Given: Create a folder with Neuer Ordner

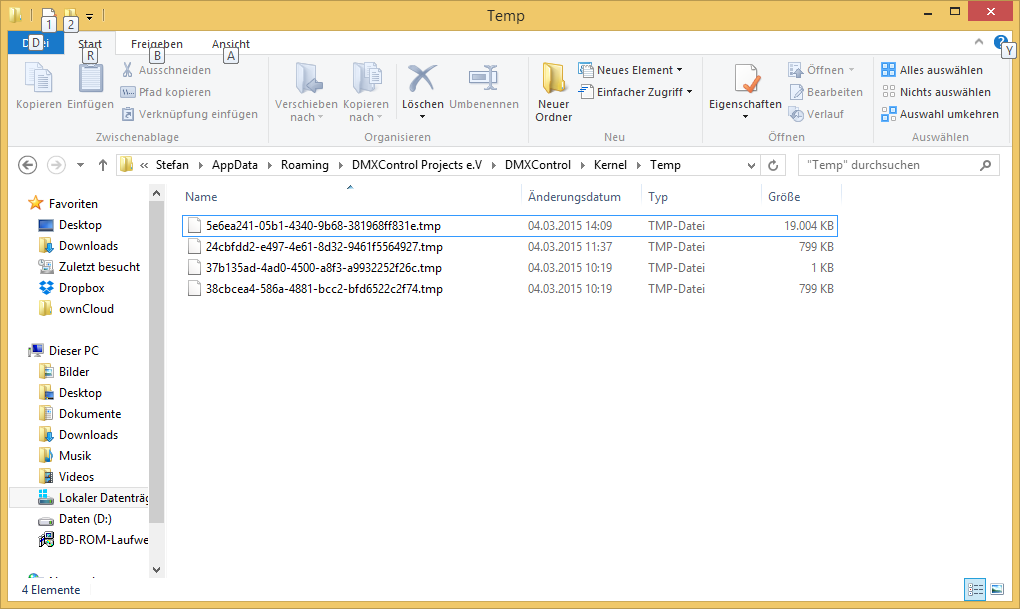Looking at the screenshot, I should (553, 80).
